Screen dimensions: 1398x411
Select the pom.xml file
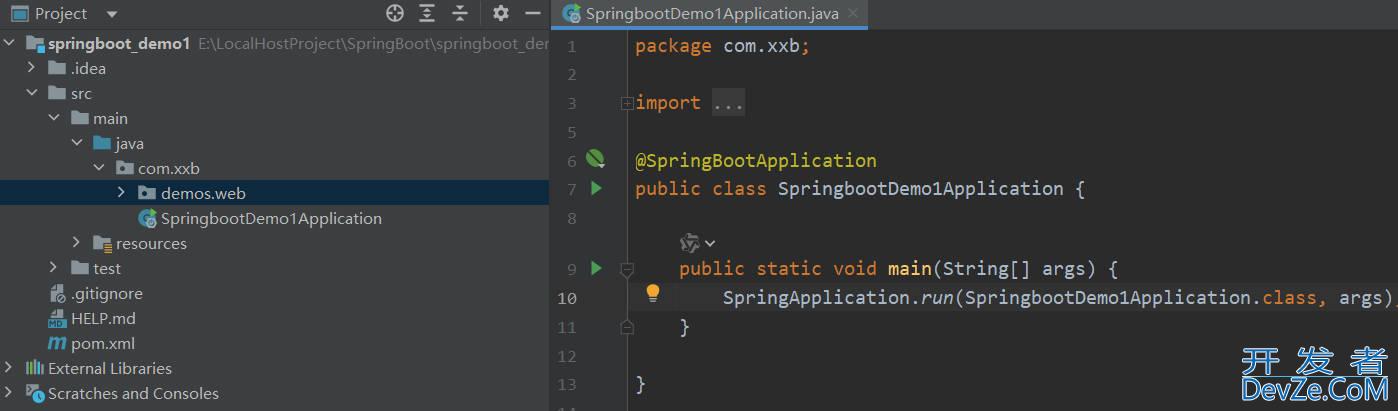(274, 343)
